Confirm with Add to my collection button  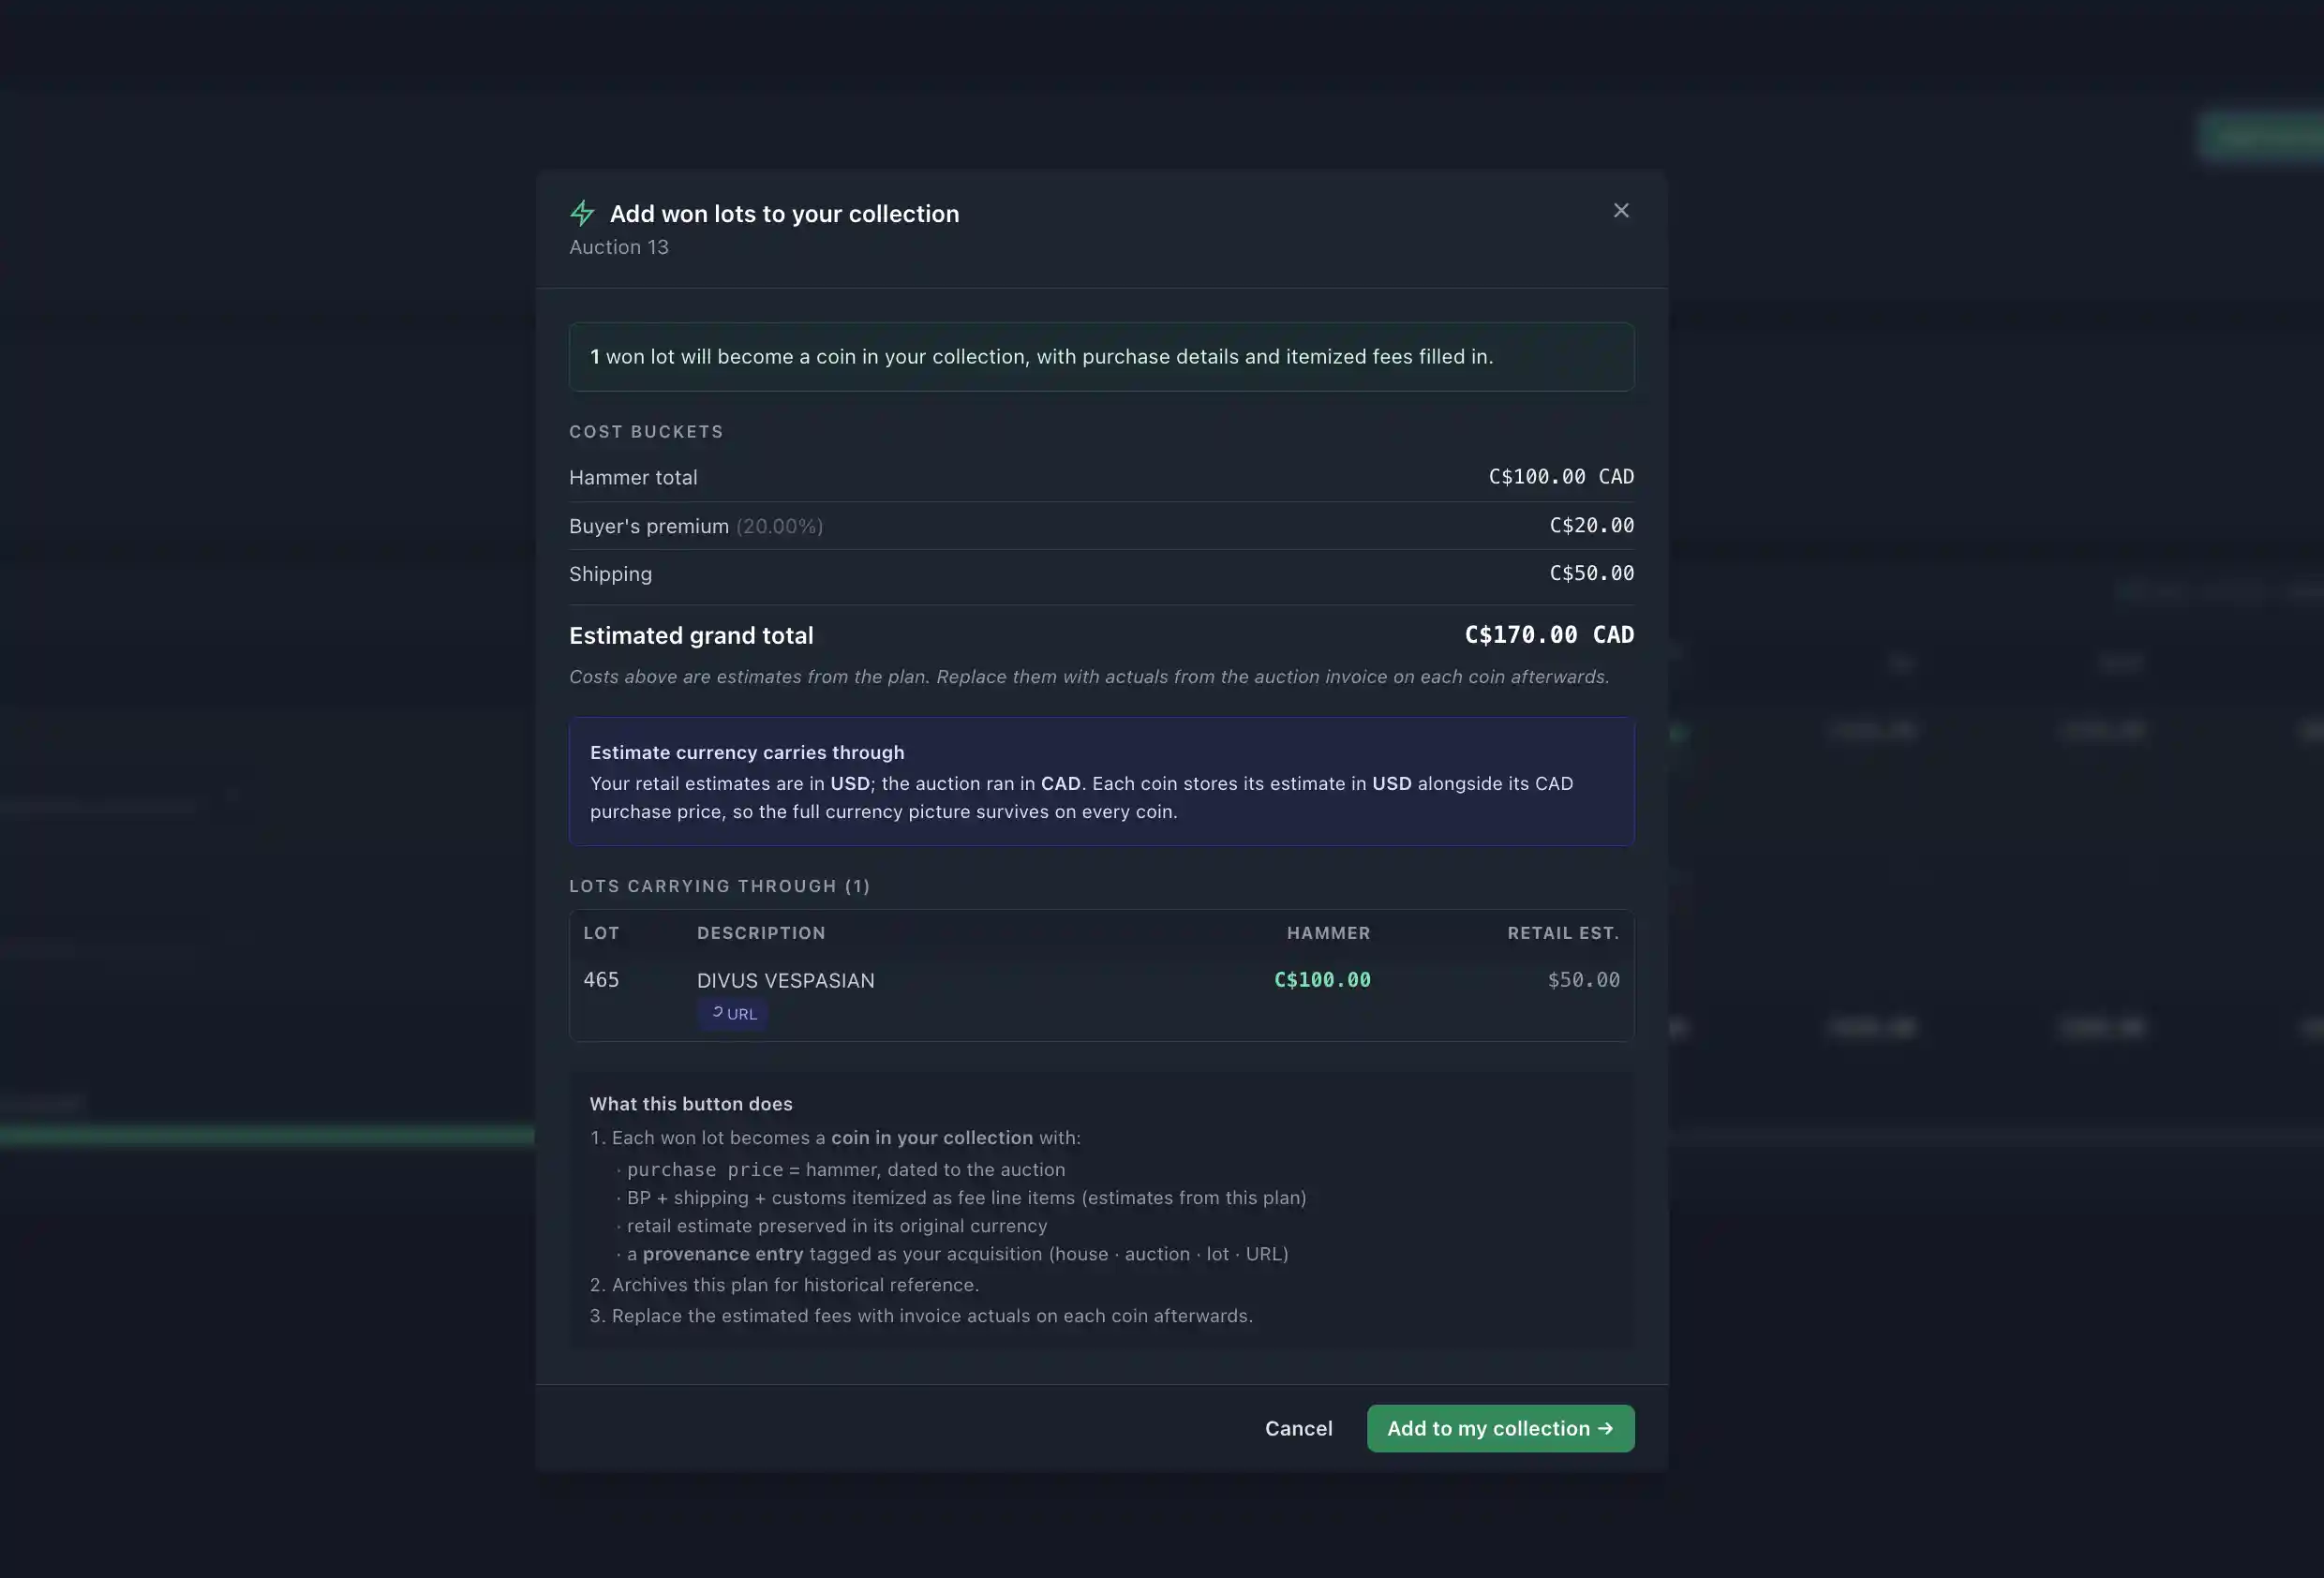pyautogui.click(x=1500, y=1428)
